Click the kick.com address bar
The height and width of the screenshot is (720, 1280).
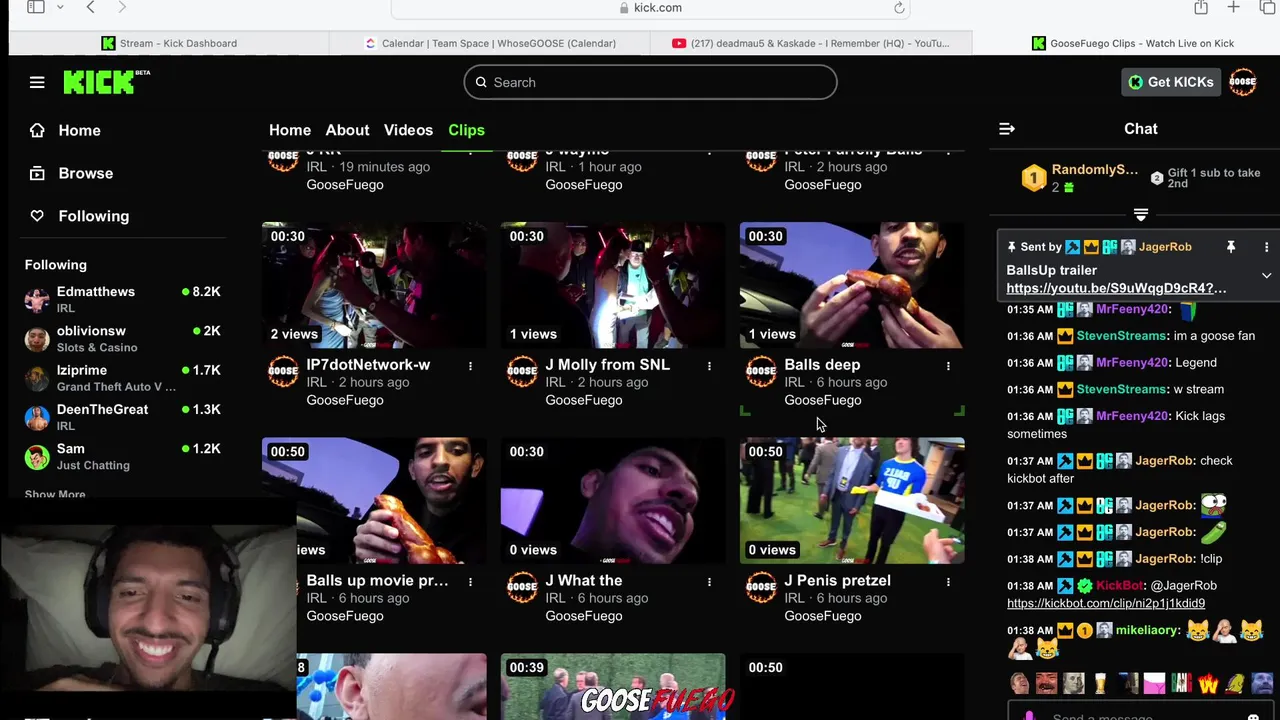point(650,8)
